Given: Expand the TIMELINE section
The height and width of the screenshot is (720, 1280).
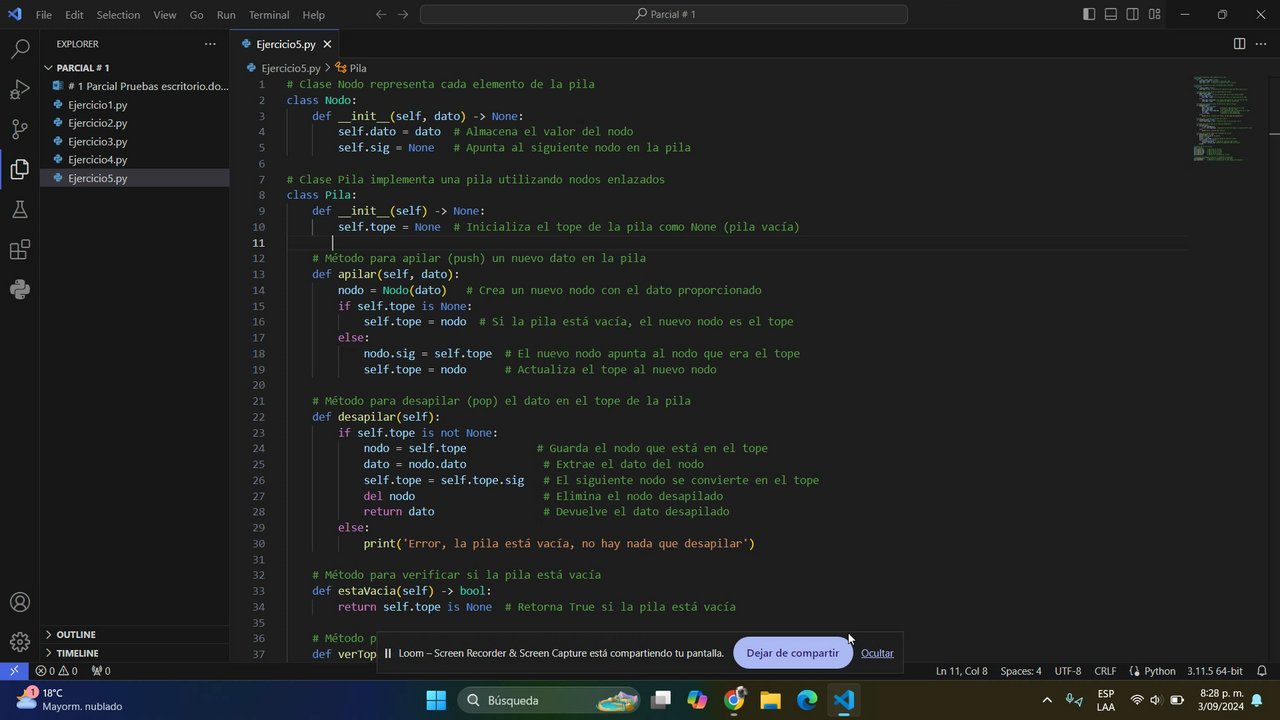Looking at the screenshot, I should click(77, 653).
